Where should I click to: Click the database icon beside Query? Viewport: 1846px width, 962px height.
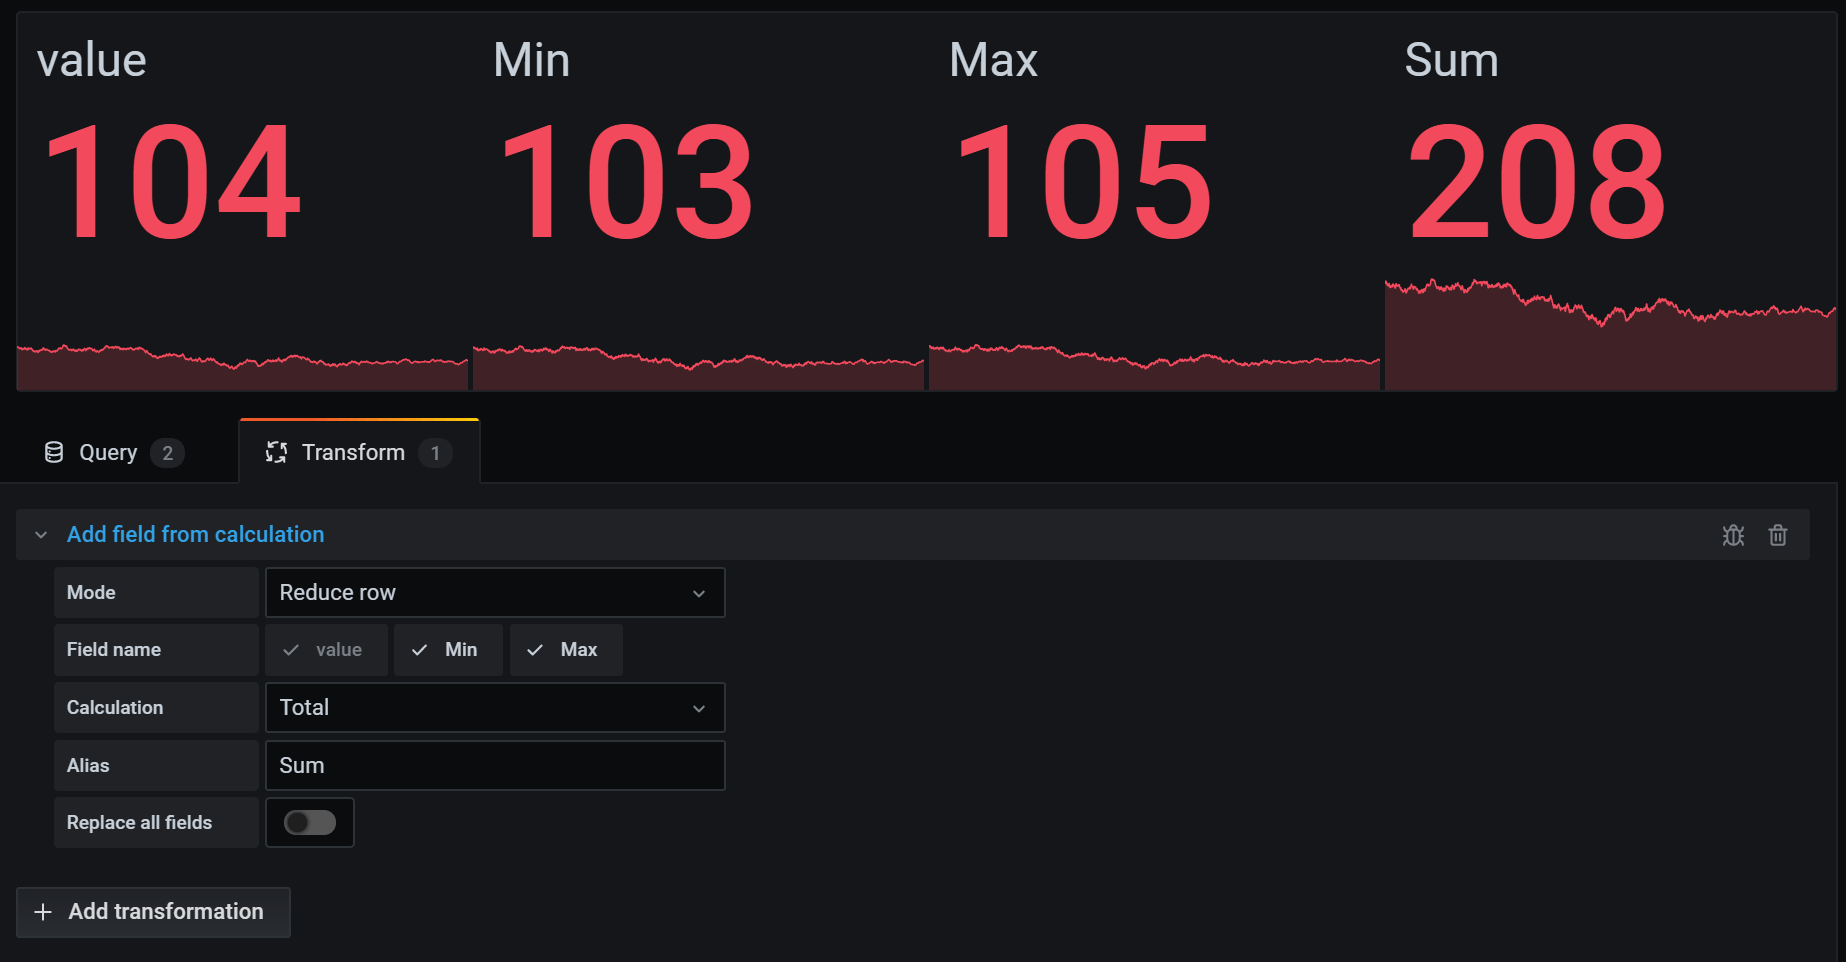click(x=52, y=452)
